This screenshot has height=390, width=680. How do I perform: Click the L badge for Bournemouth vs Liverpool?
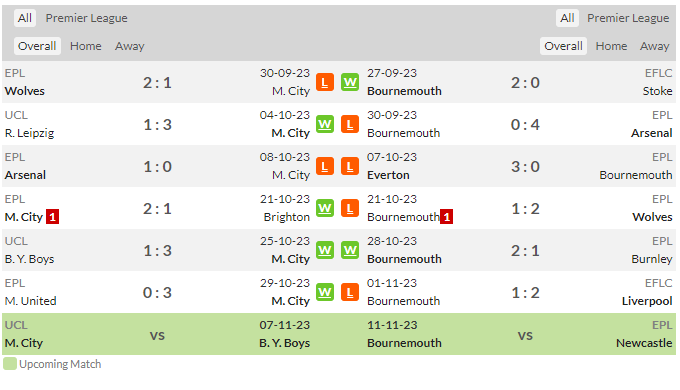(350, 292)
